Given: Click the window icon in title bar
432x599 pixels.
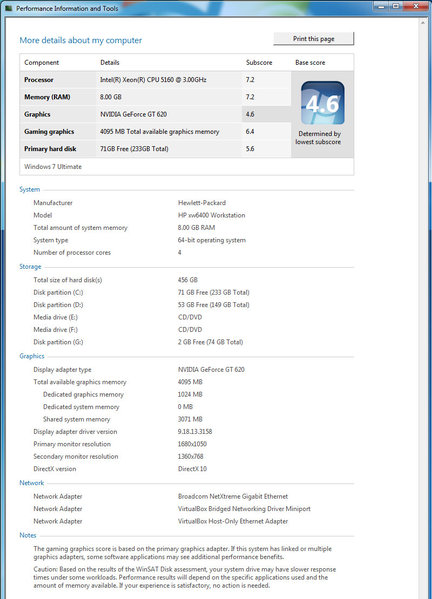Looking at the screenshot, I should 9,8.
